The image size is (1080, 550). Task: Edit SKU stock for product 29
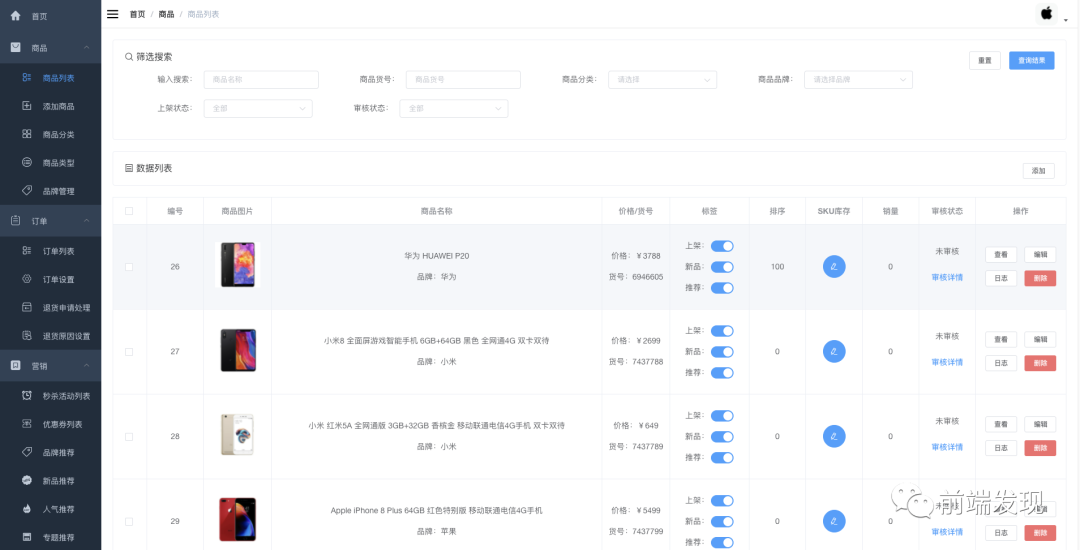[834, 521]
